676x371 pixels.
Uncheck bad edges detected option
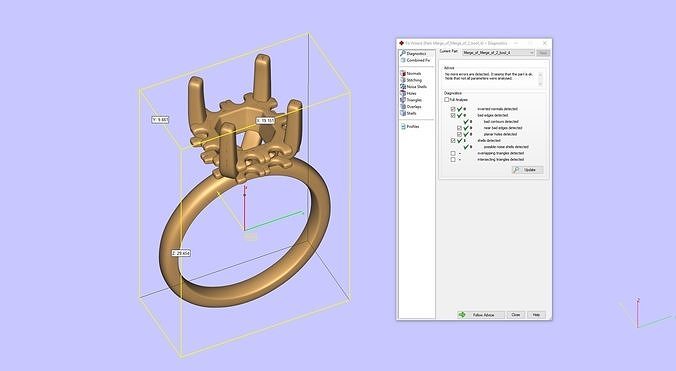(x=453, y=115)
